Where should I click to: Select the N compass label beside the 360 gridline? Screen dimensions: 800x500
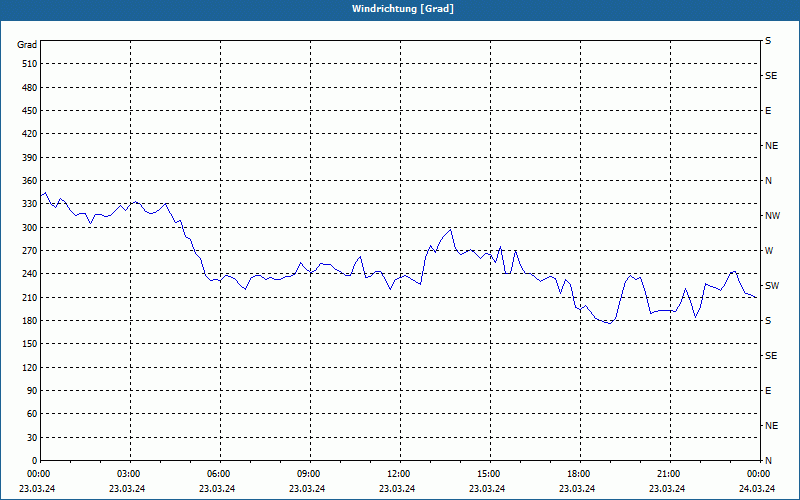pyautogui.click(x=768, y=181)
